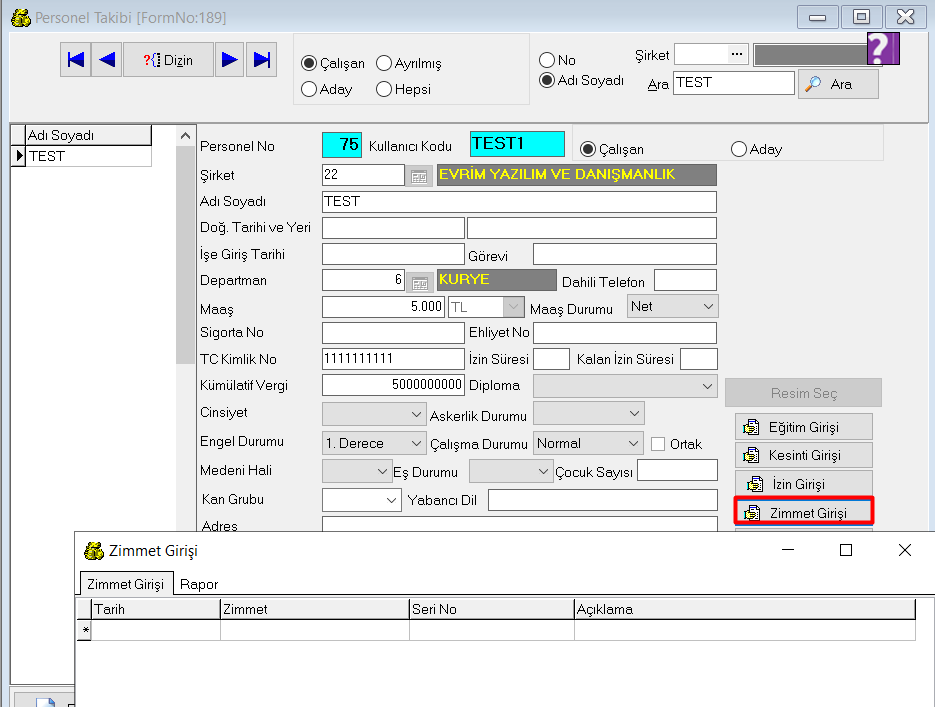Click the Görevi field
935x707 pixels.
(625, 254)
